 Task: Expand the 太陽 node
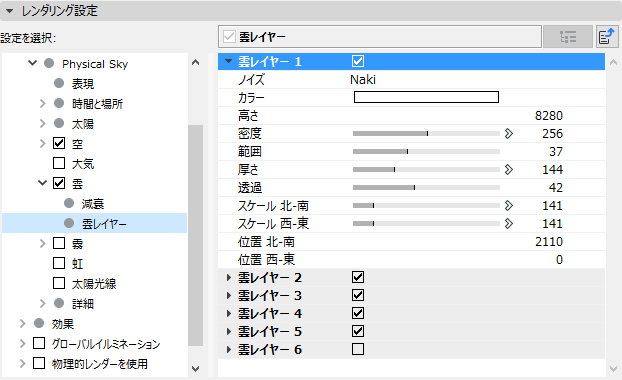(42, 123)
